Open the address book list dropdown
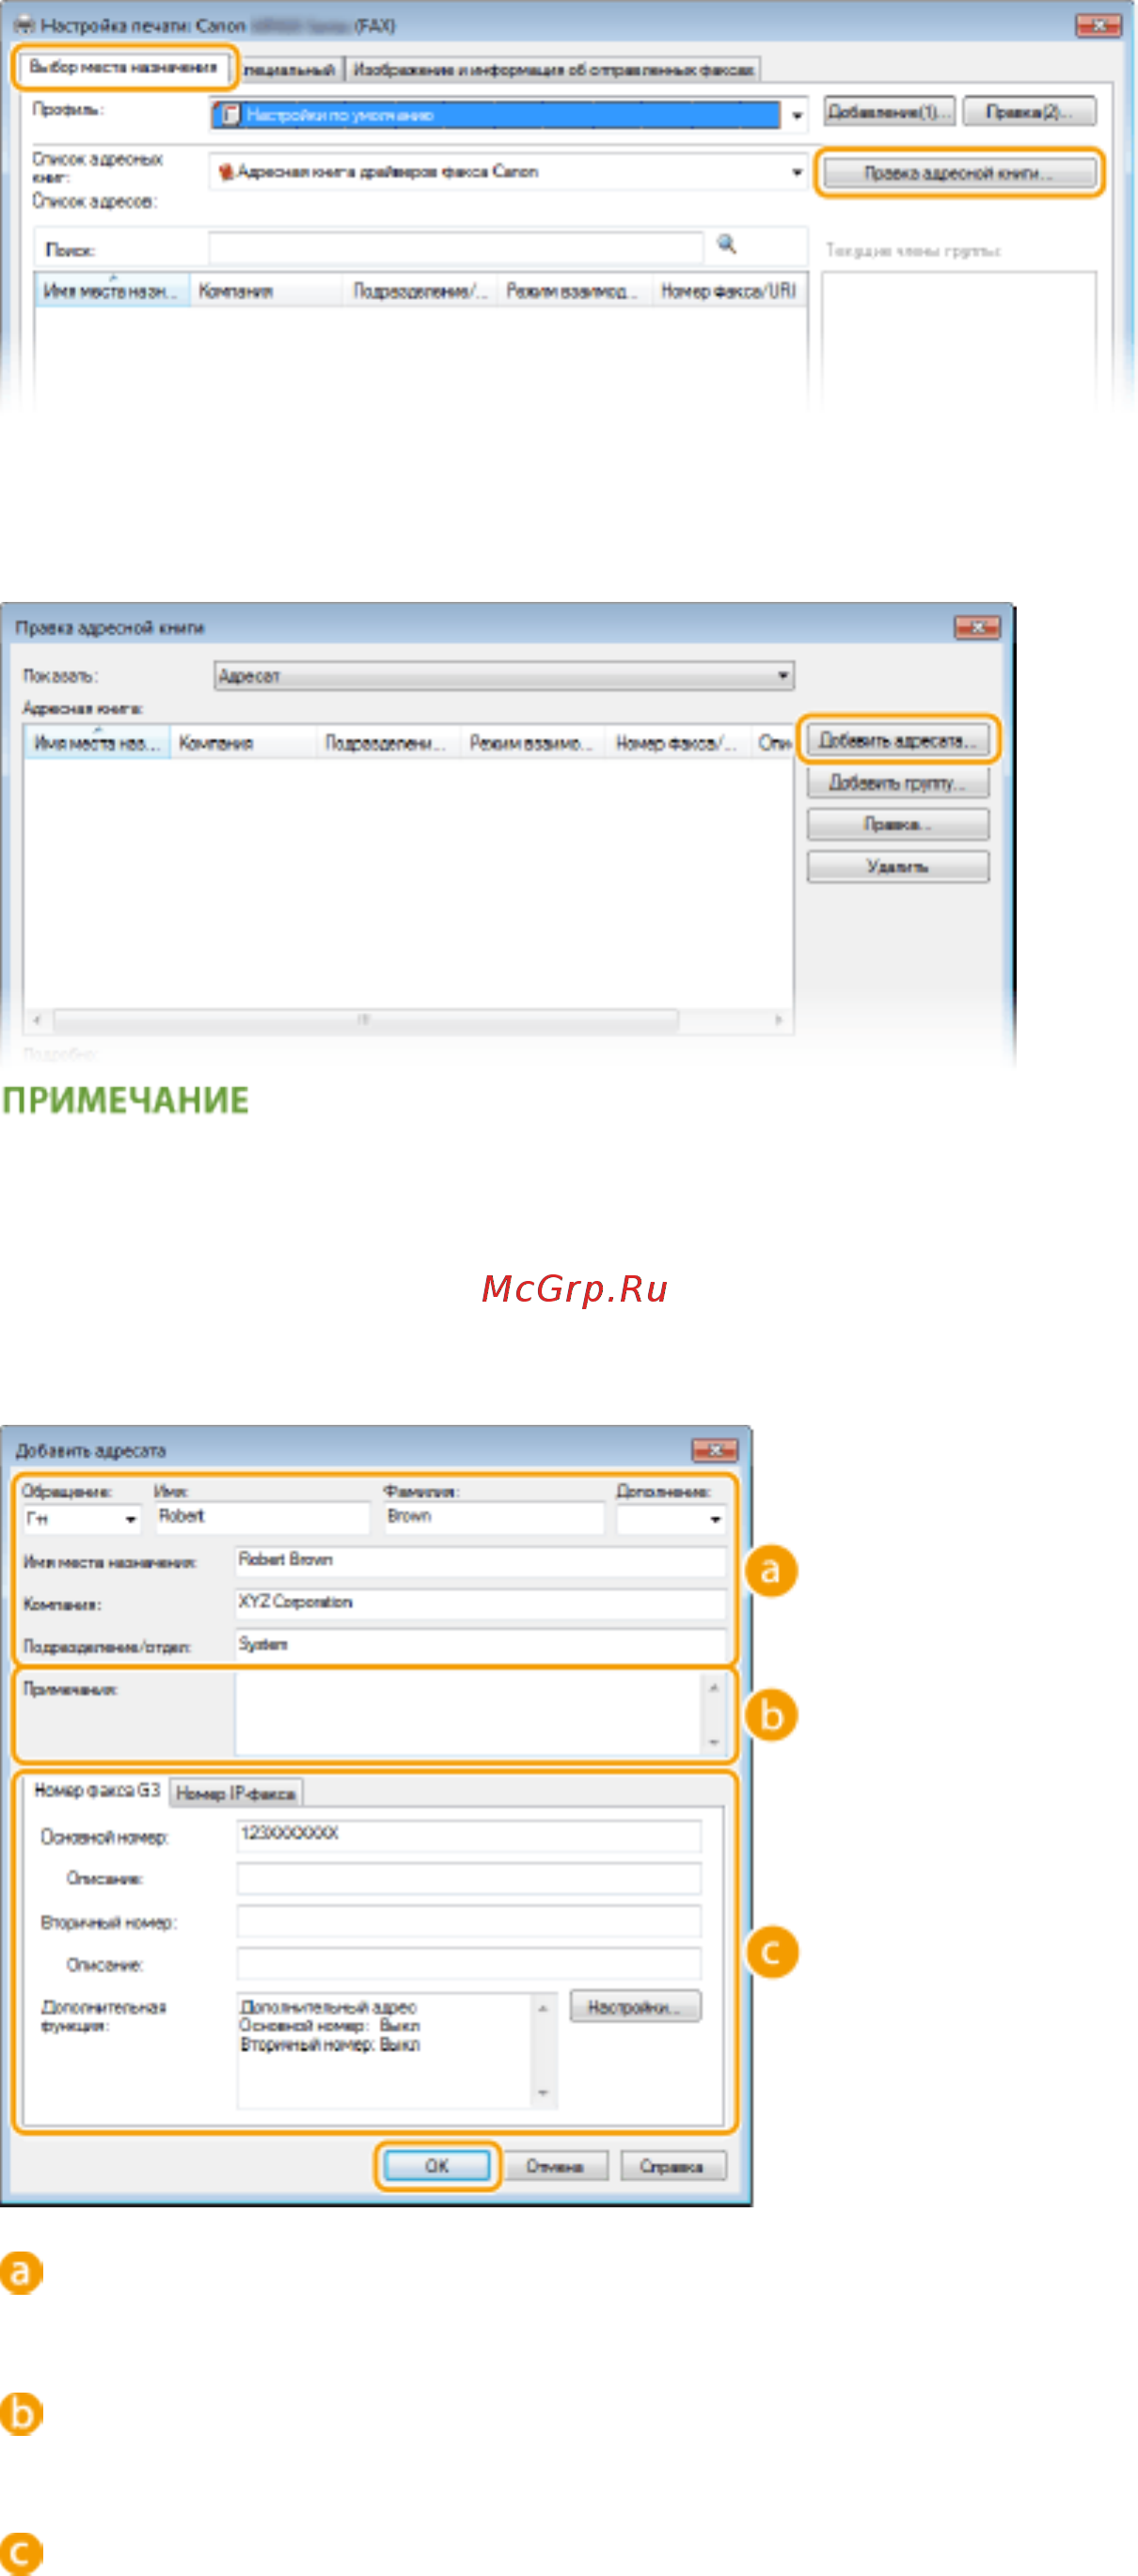1138x2576 pixels. click(x=797, y=172)
